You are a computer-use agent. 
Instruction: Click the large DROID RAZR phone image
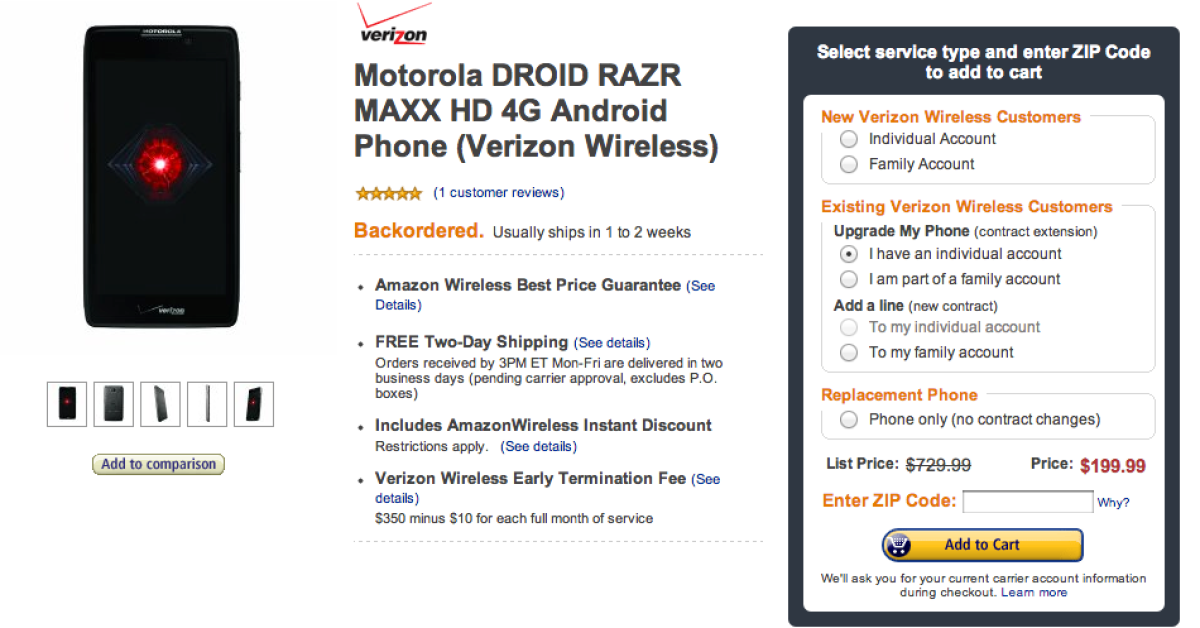click(161, 176)
